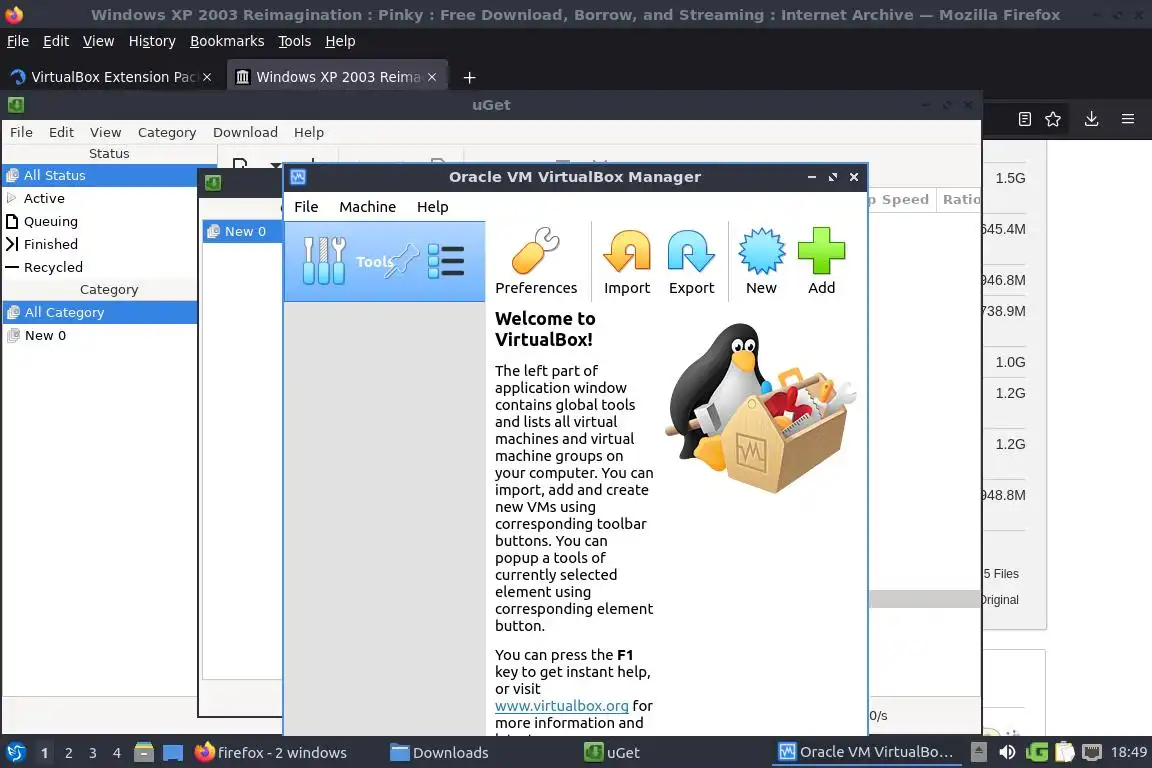
Task: Switch to workspace 3 on taskbar
Action: pyautogui.click(x=93, y=753)
